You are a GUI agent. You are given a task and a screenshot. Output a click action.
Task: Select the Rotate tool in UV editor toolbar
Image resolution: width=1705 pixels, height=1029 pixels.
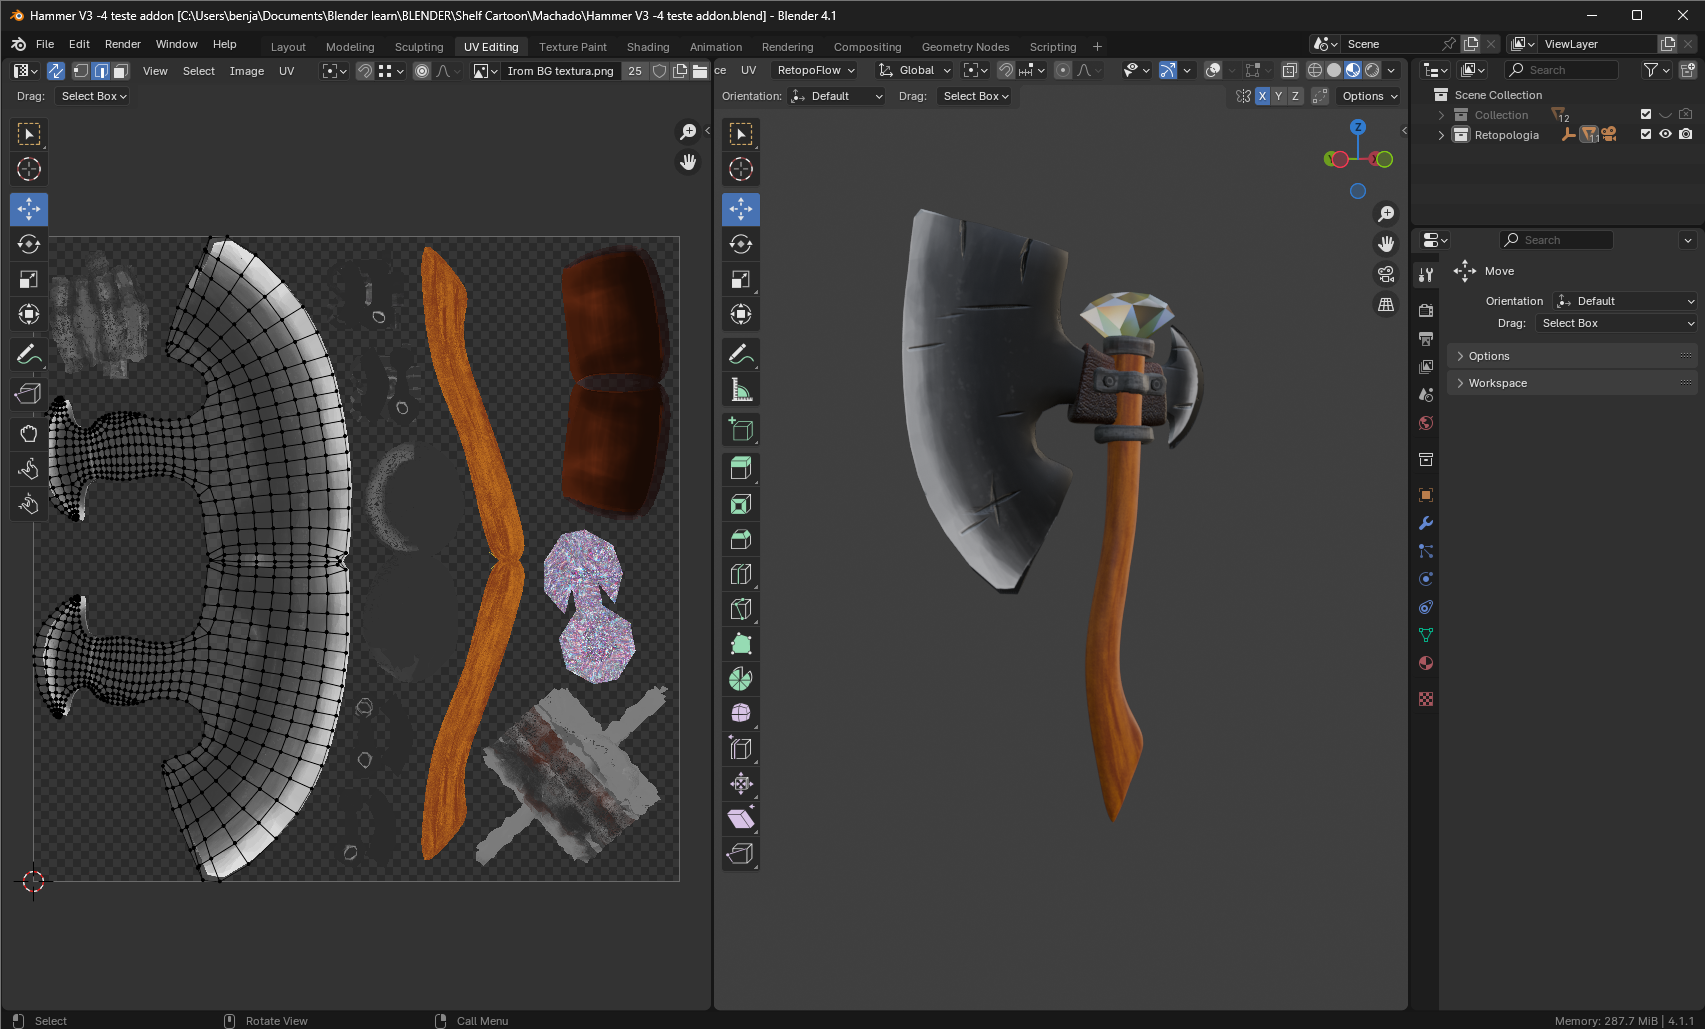pyautogui.click(x=29, y=244)
